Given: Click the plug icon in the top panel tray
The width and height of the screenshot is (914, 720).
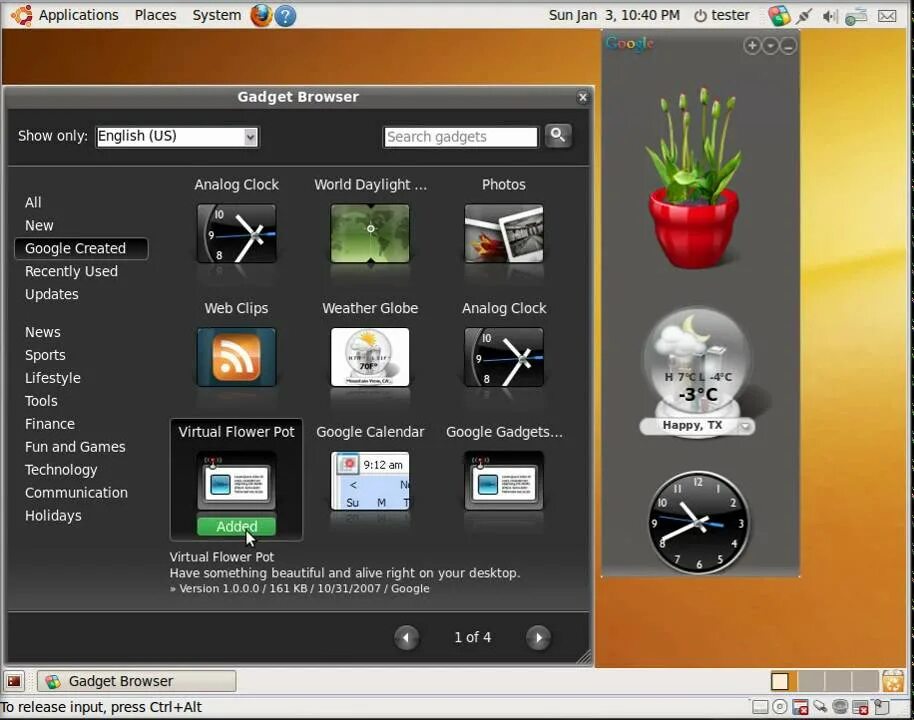Looking at the screenshot, I should 805,16.
